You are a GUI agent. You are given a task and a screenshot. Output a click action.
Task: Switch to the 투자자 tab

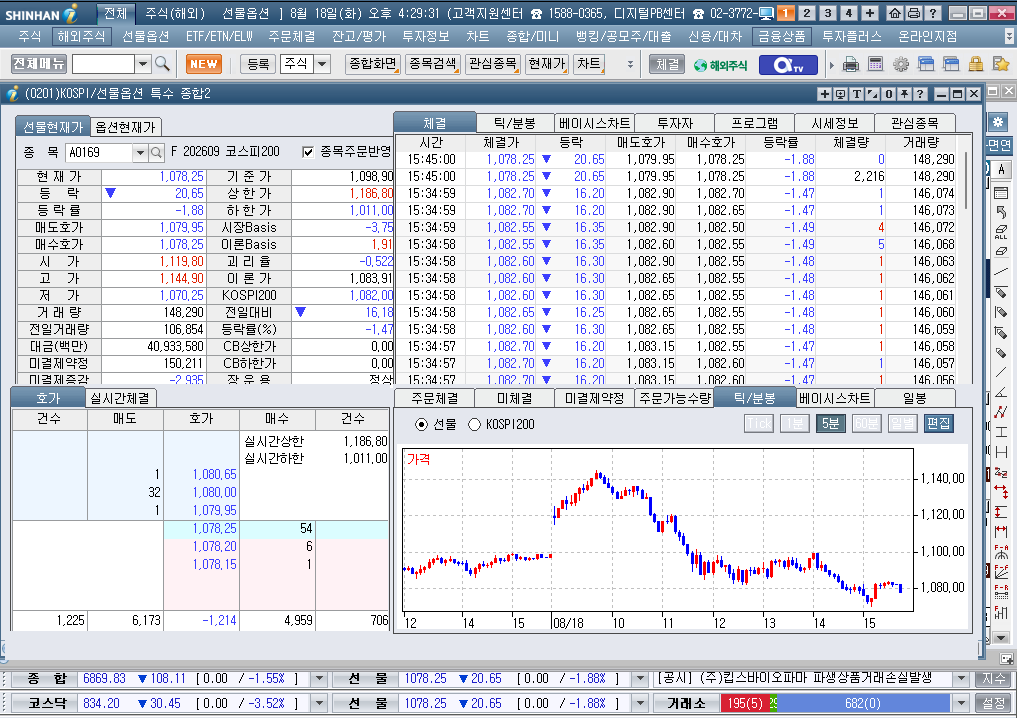675,123
